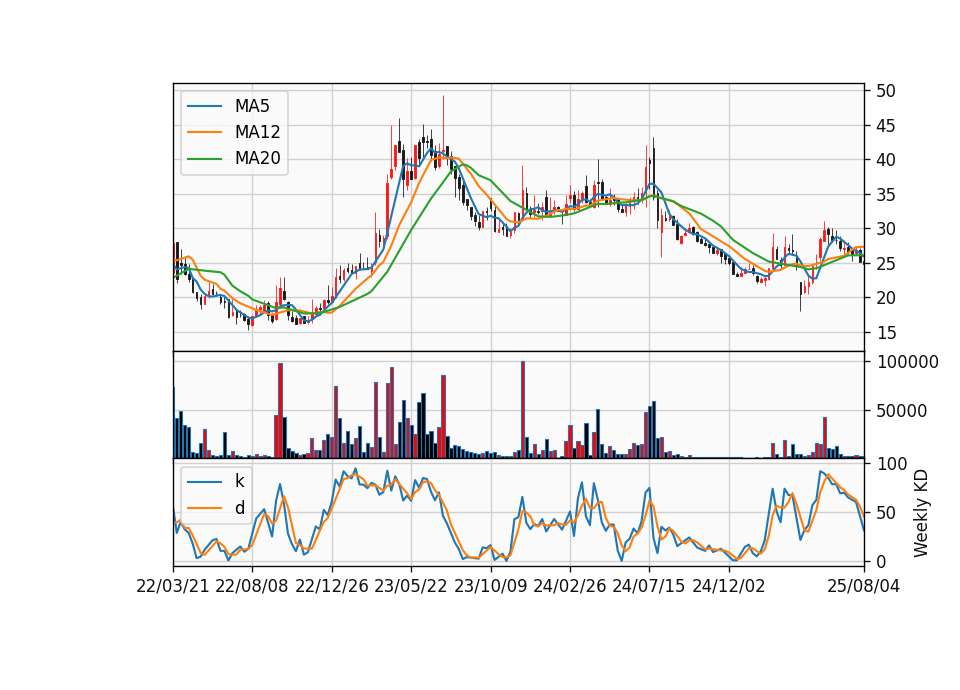Click the blue MA5 legend line sample
Image resolution: width=960 pixels, height=690 pixels.
click(204, 106)
